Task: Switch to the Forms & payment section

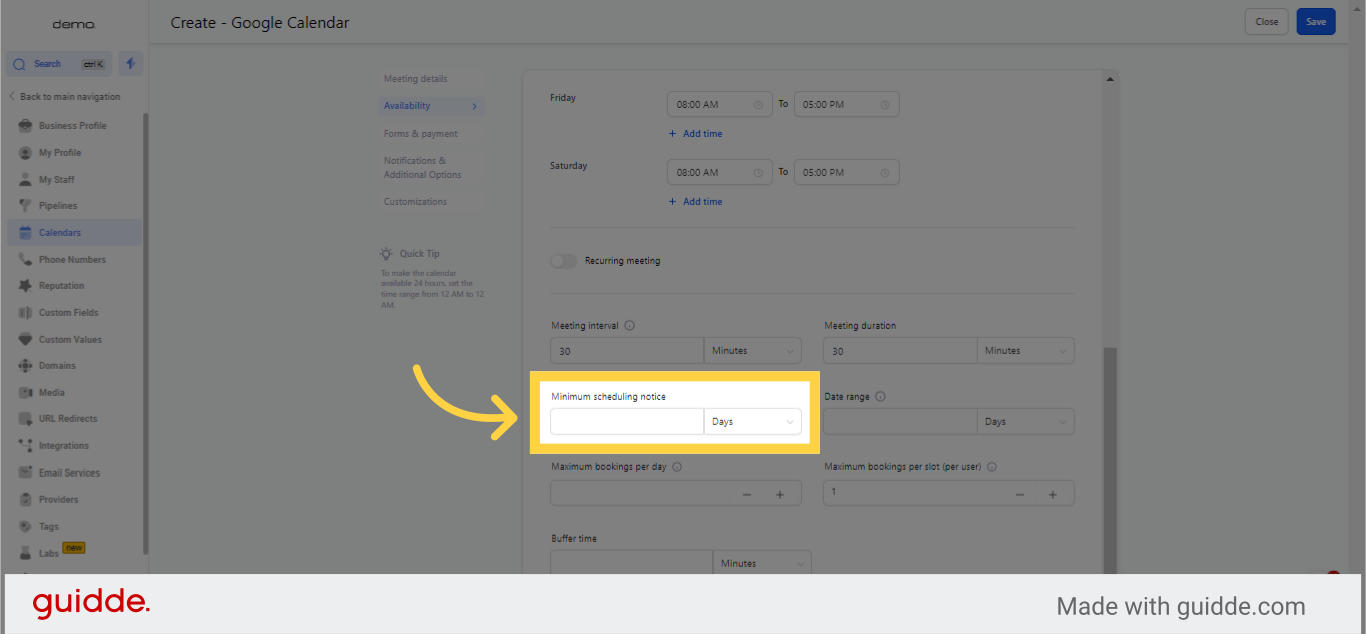Action: tap(421, 134)
